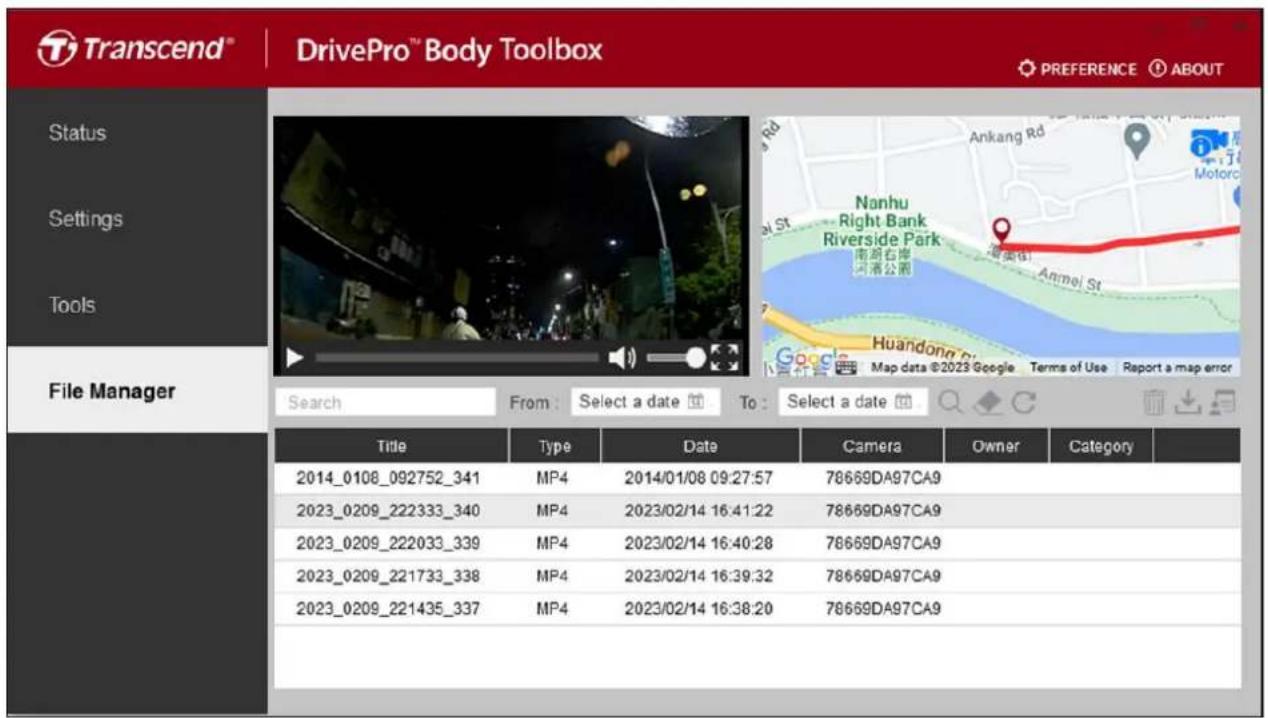Click the Search input field
The height and width of the screenshot is (718, 1268).
click(x=385, y=402)
